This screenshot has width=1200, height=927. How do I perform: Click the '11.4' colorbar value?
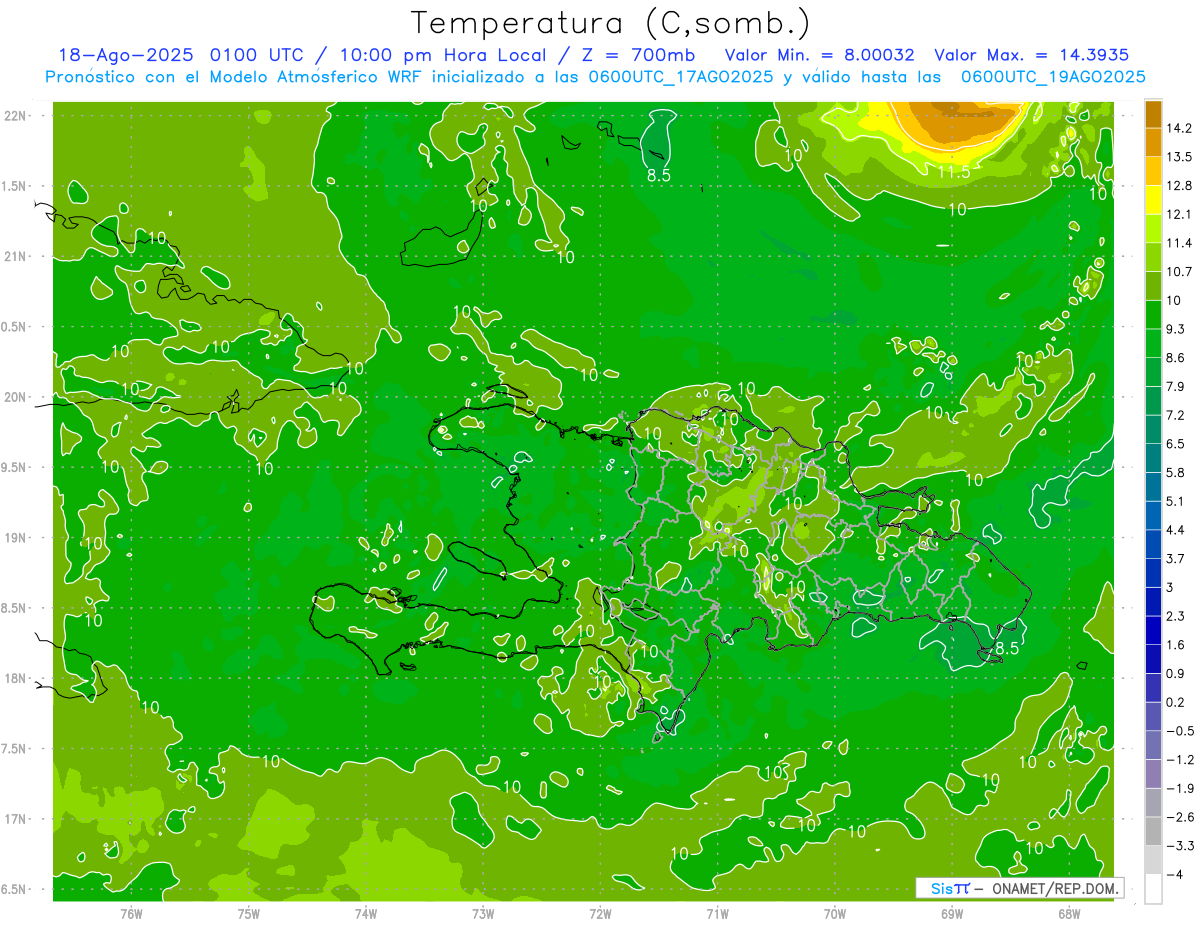click(x=1178, y=243)
